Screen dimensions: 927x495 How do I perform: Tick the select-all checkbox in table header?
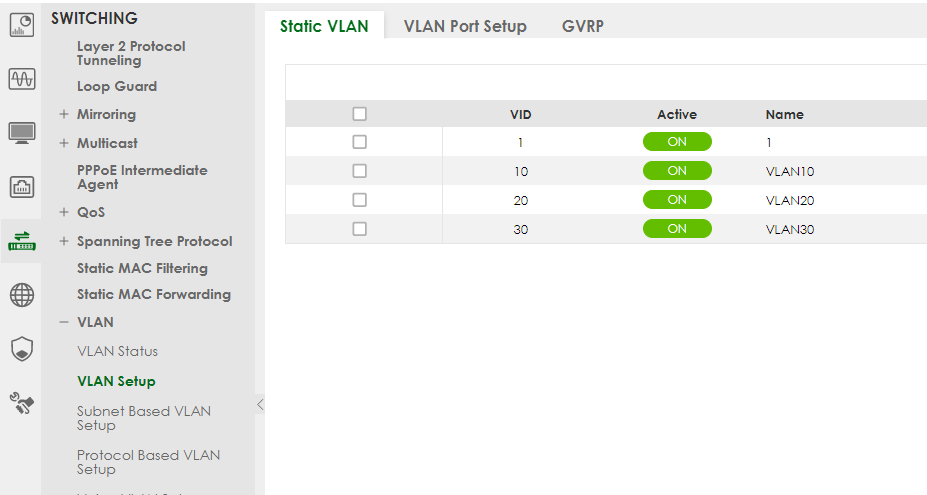click(360, 114)
